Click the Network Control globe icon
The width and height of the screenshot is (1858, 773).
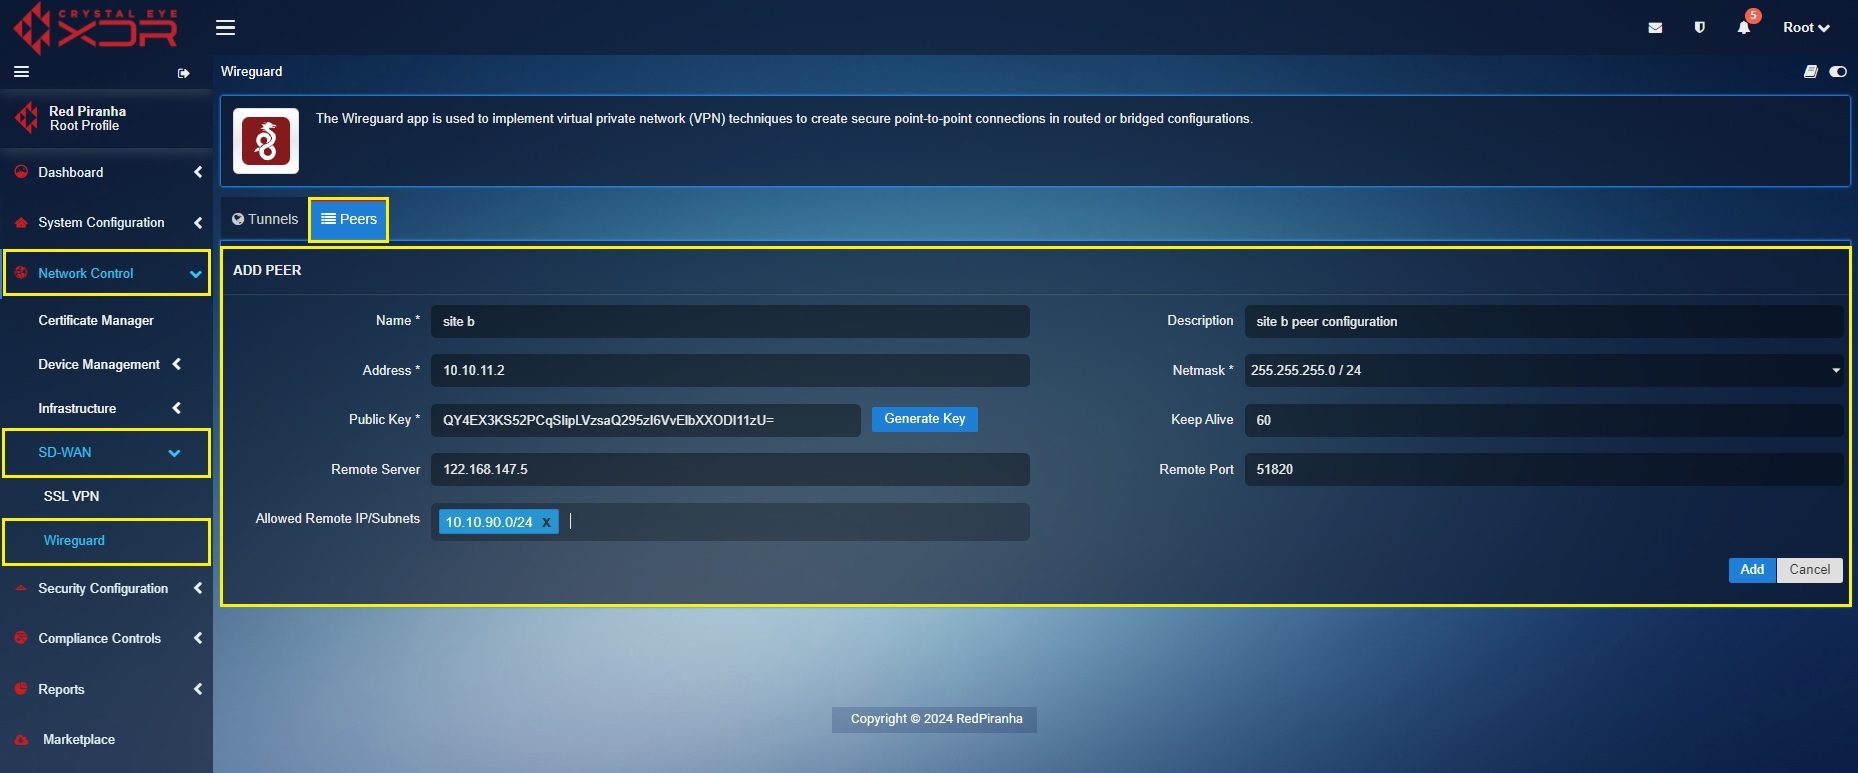(21, 273)
